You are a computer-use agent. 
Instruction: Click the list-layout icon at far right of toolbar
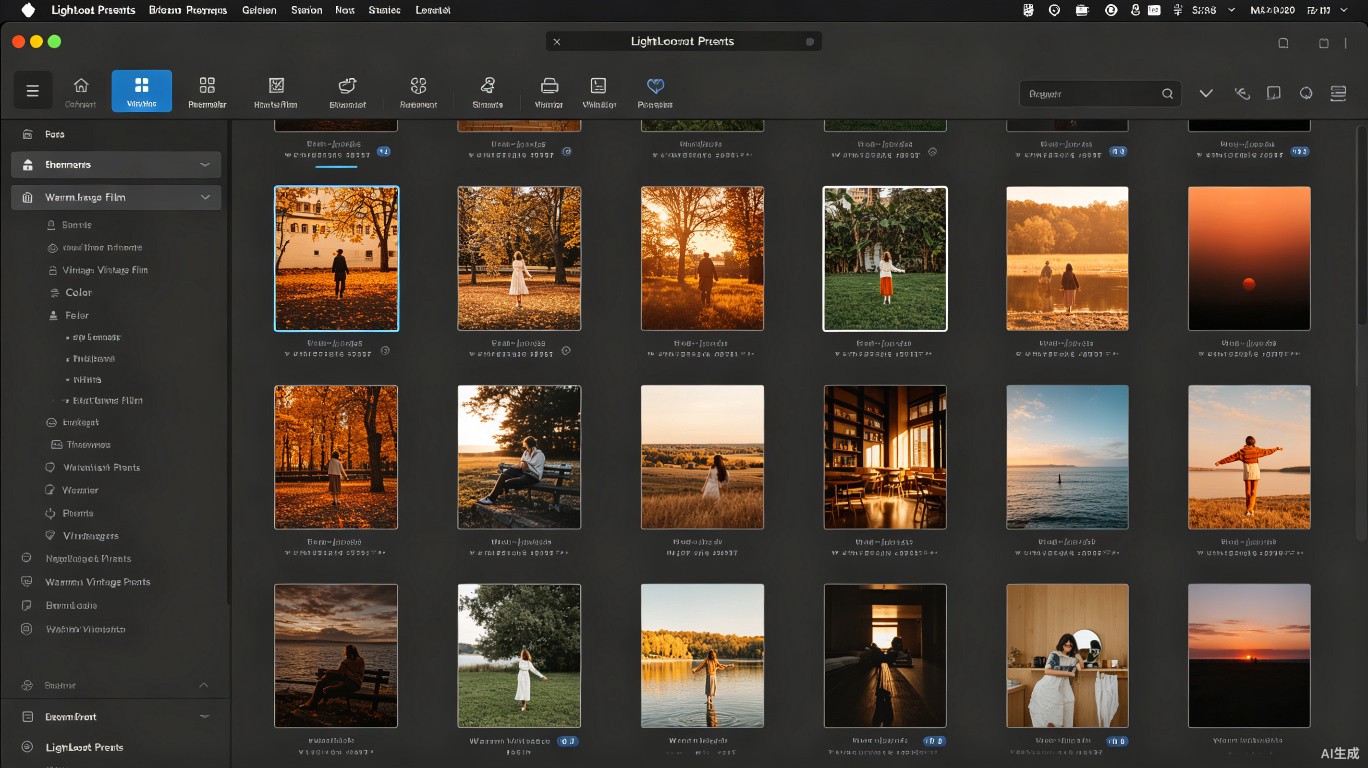pos(1338,93)
